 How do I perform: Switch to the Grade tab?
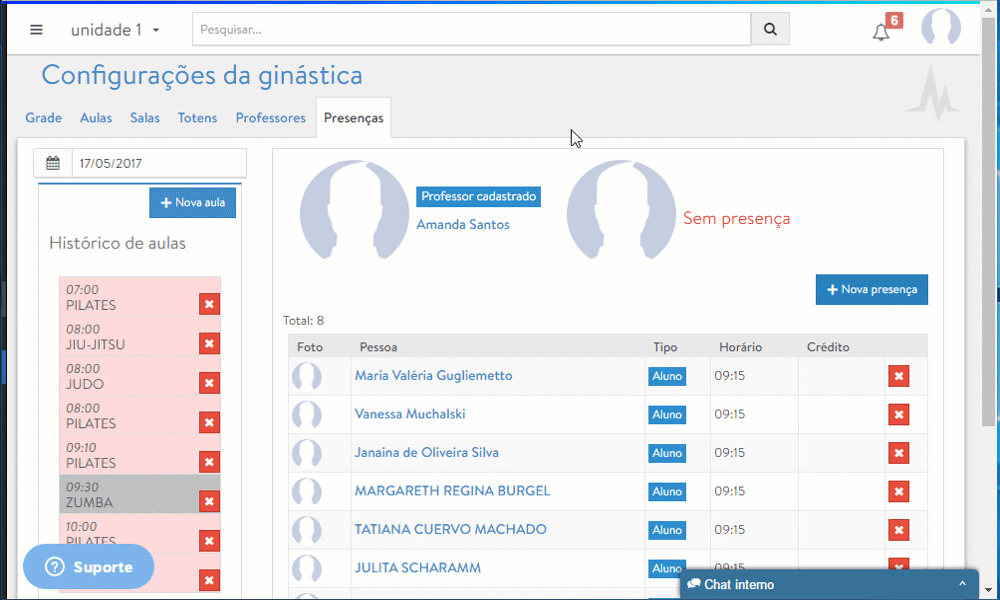[x=44, y=118]
